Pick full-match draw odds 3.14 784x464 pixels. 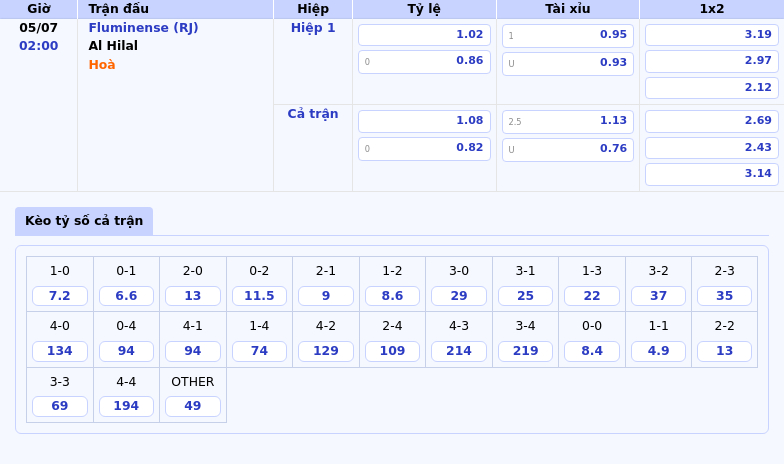[712, 174]
